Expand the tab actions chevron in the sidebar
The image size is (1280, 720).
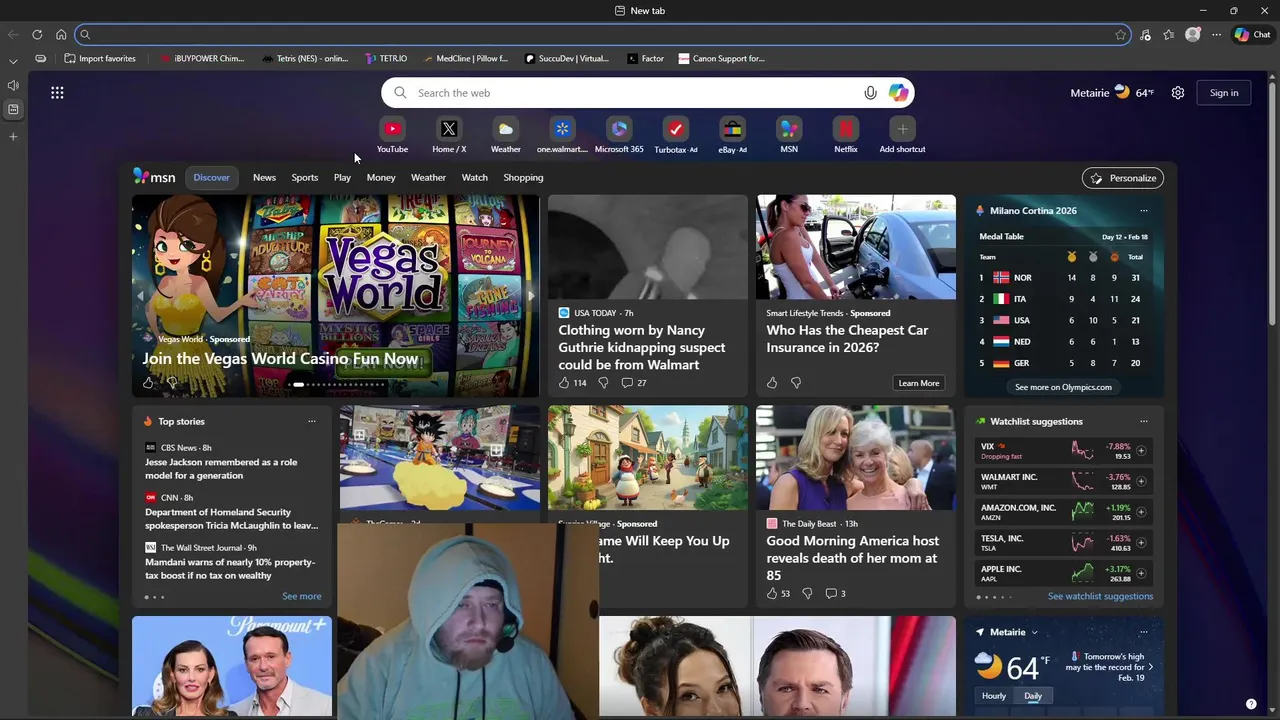click(x=13, y=61)
